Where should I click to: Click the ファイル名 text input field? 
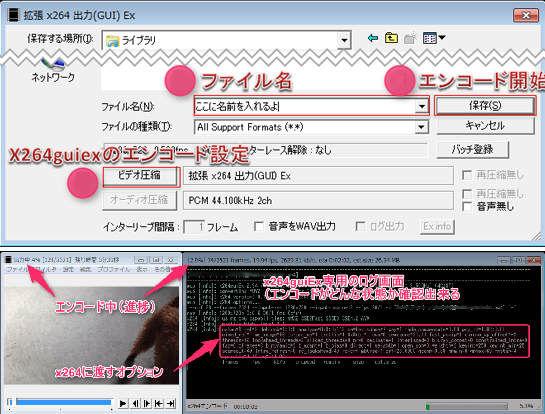click(305, 106)
